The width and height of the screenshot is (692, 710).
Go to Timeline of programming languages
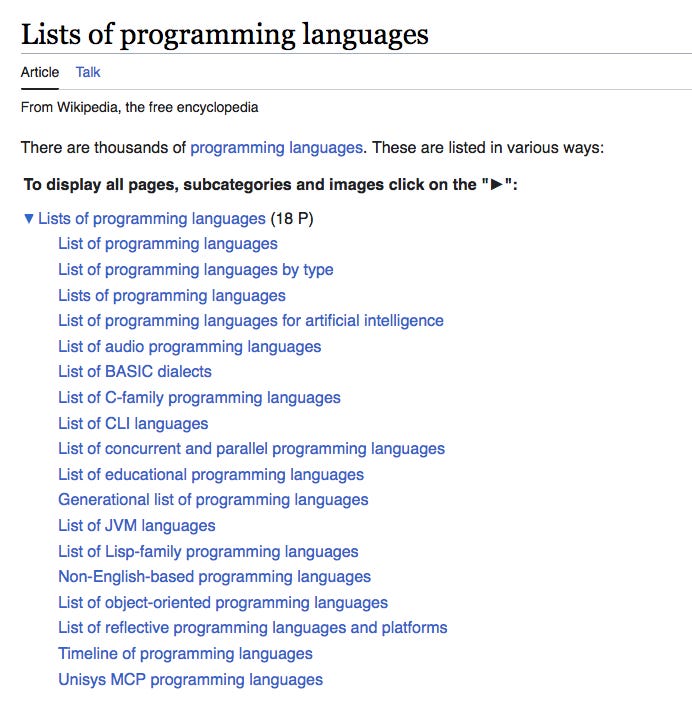(185, 653)
